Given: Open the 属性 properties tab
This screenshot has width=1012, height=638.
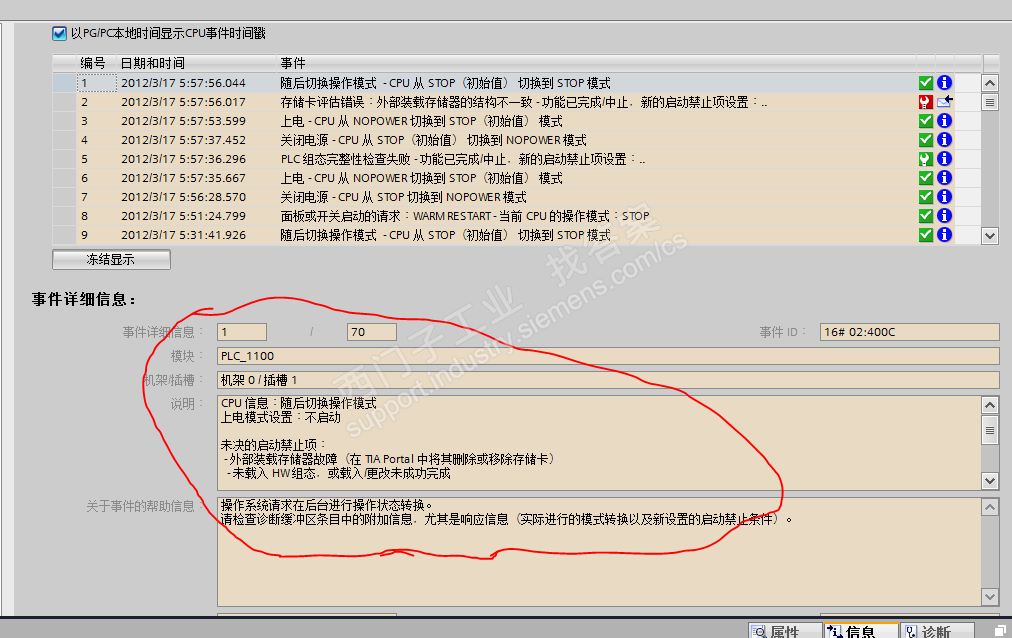Looking at the screenshot, I should (785, 631).
